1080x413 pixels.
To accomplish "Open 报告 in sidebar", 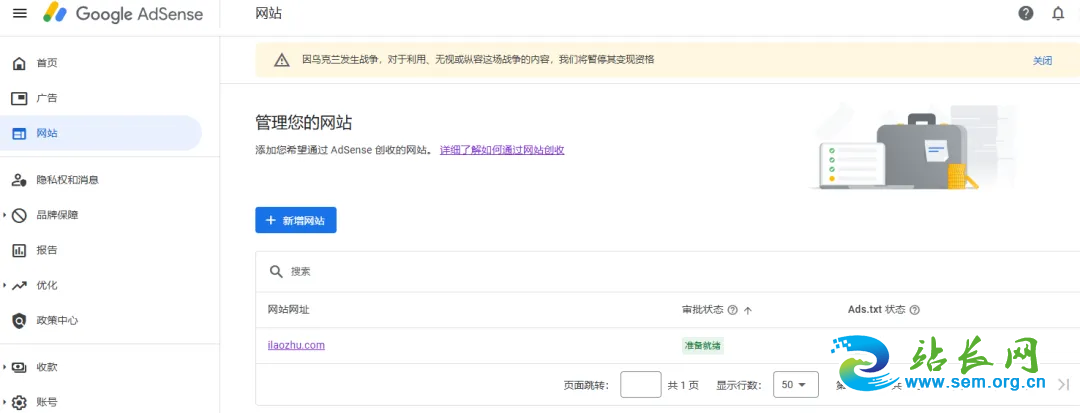I will tap(47, 251).
